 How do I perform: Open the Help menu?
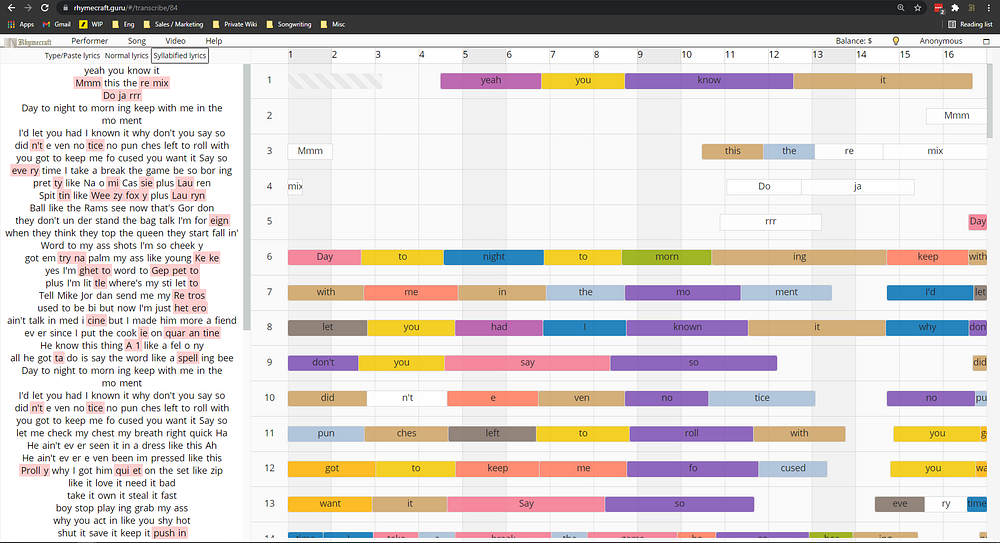click(214, 41)
